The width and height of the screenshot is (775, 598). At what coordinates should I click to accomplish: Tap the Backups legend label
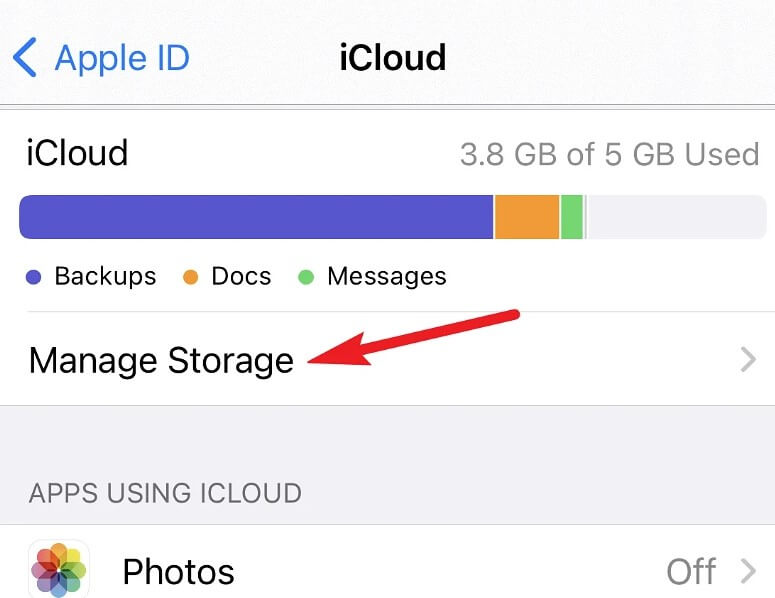click(105, 276)
